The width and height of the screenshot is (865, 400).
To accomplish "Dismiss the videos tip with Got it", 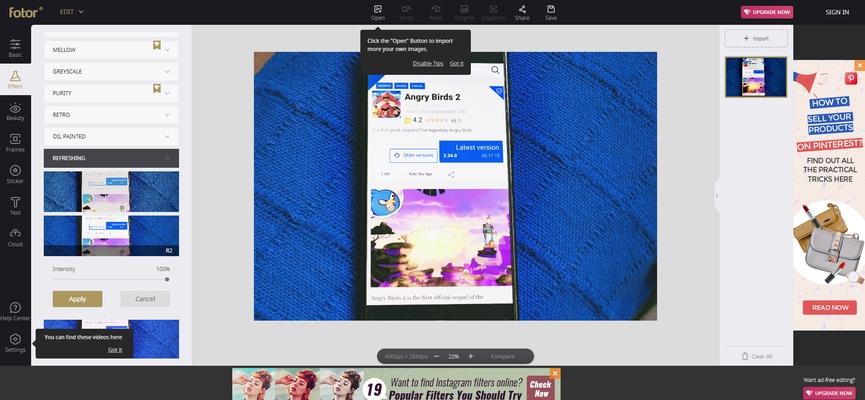I will pos(115,349).
